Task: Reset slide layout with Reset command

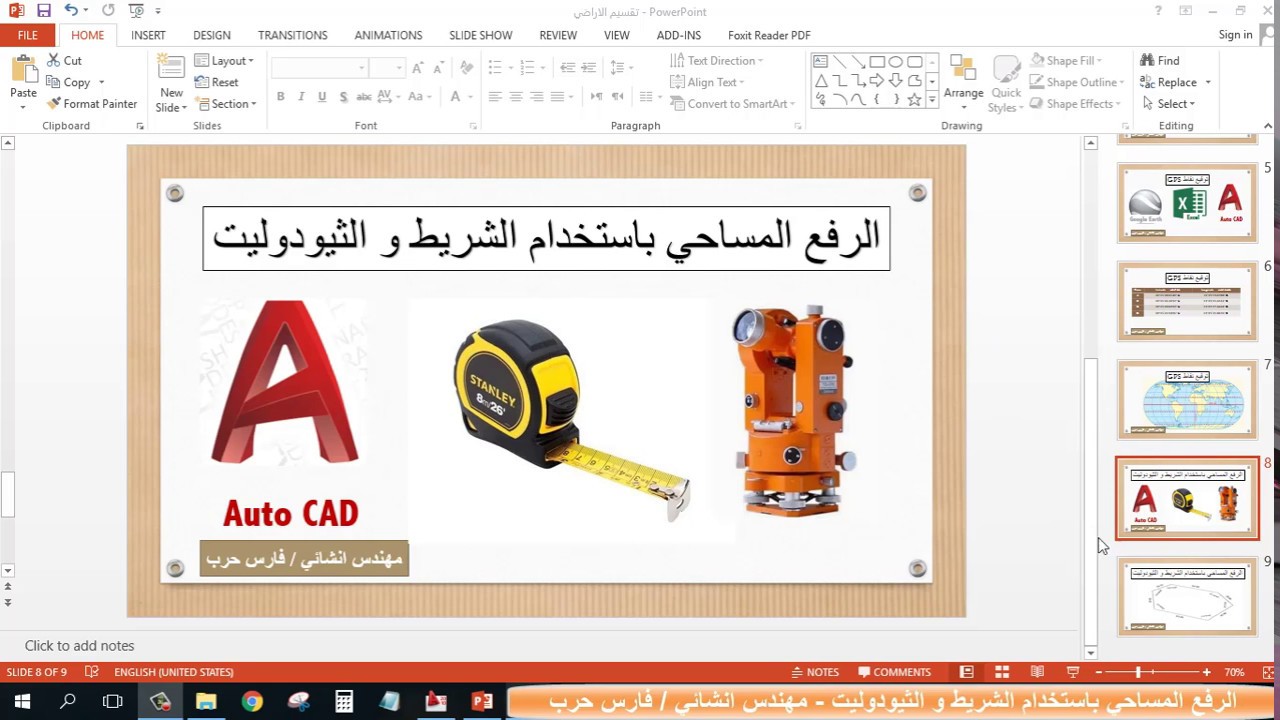Action: click(217, 82)
